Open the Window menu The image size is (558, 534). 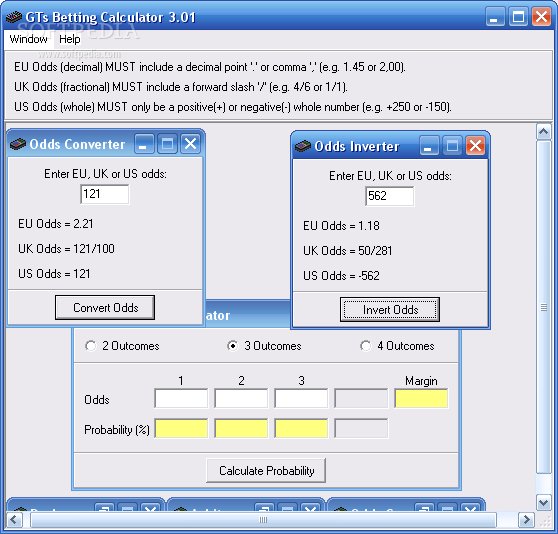pos(28,39)
